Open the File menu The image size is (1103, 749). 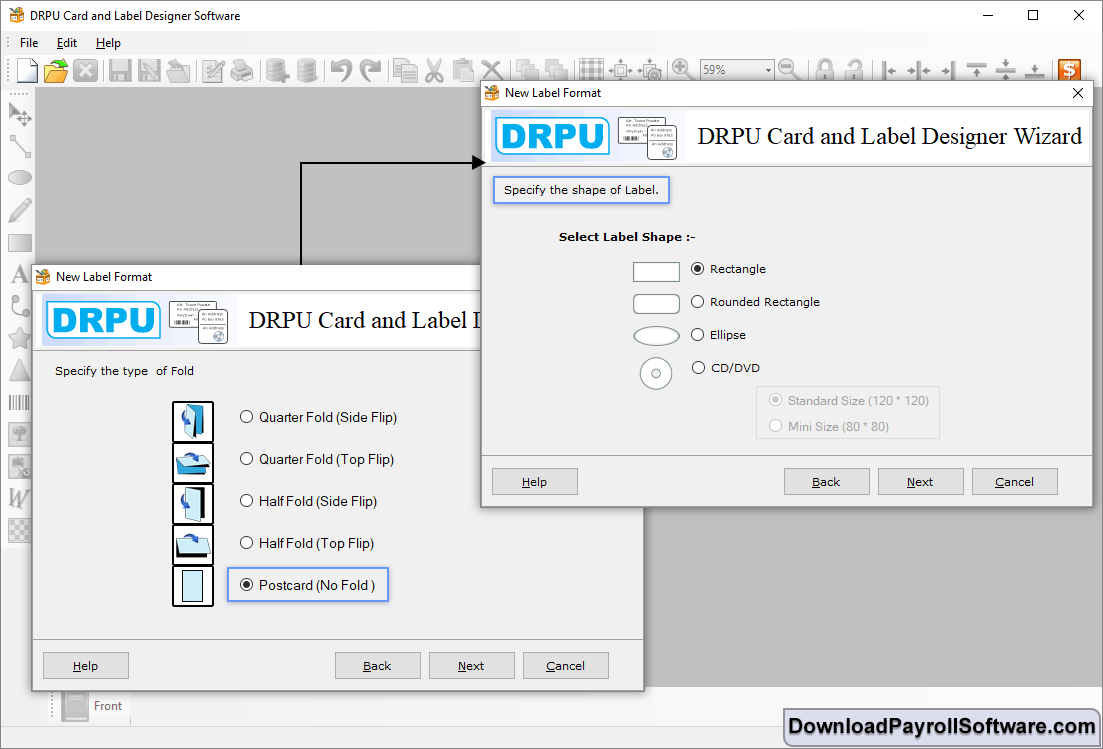pos(29,43)
